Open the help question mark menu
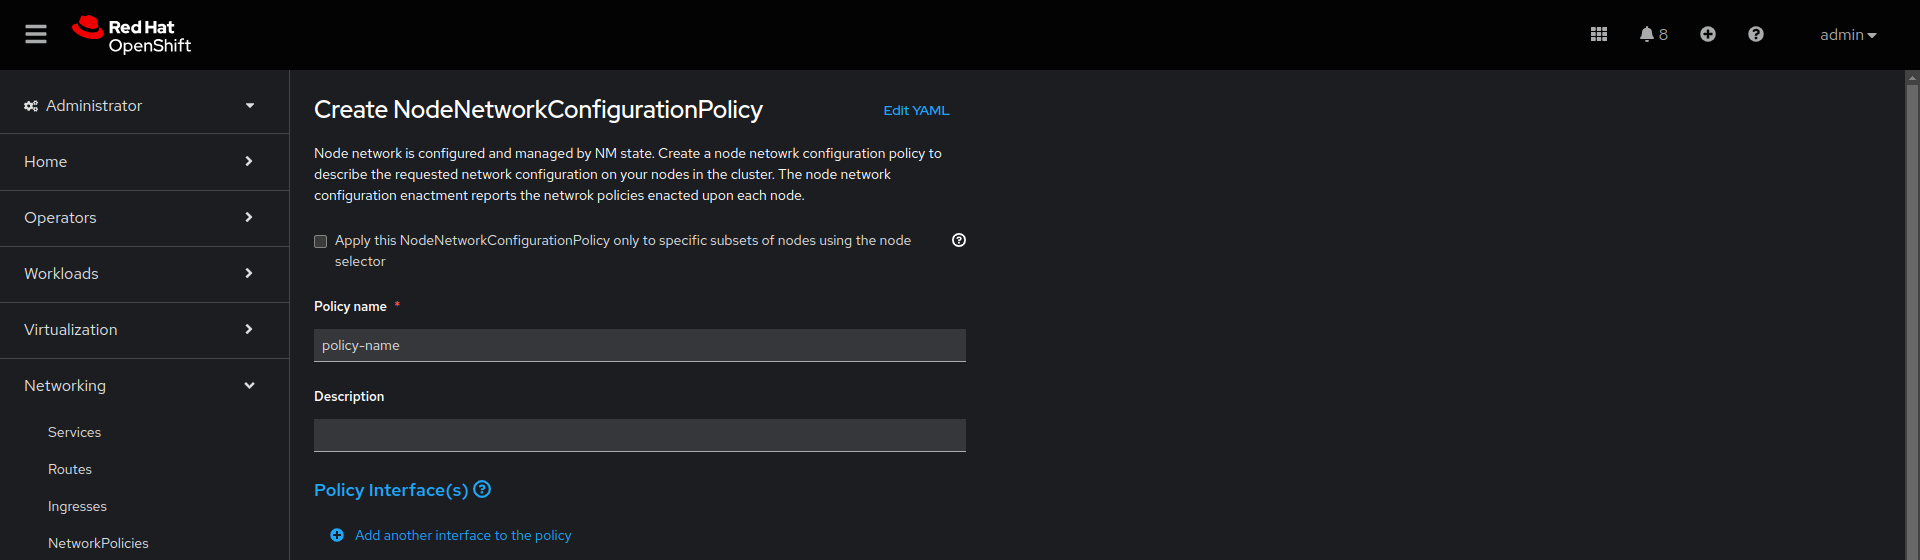The height and width of the screenshot is (560, 1920). point(1756,35)
